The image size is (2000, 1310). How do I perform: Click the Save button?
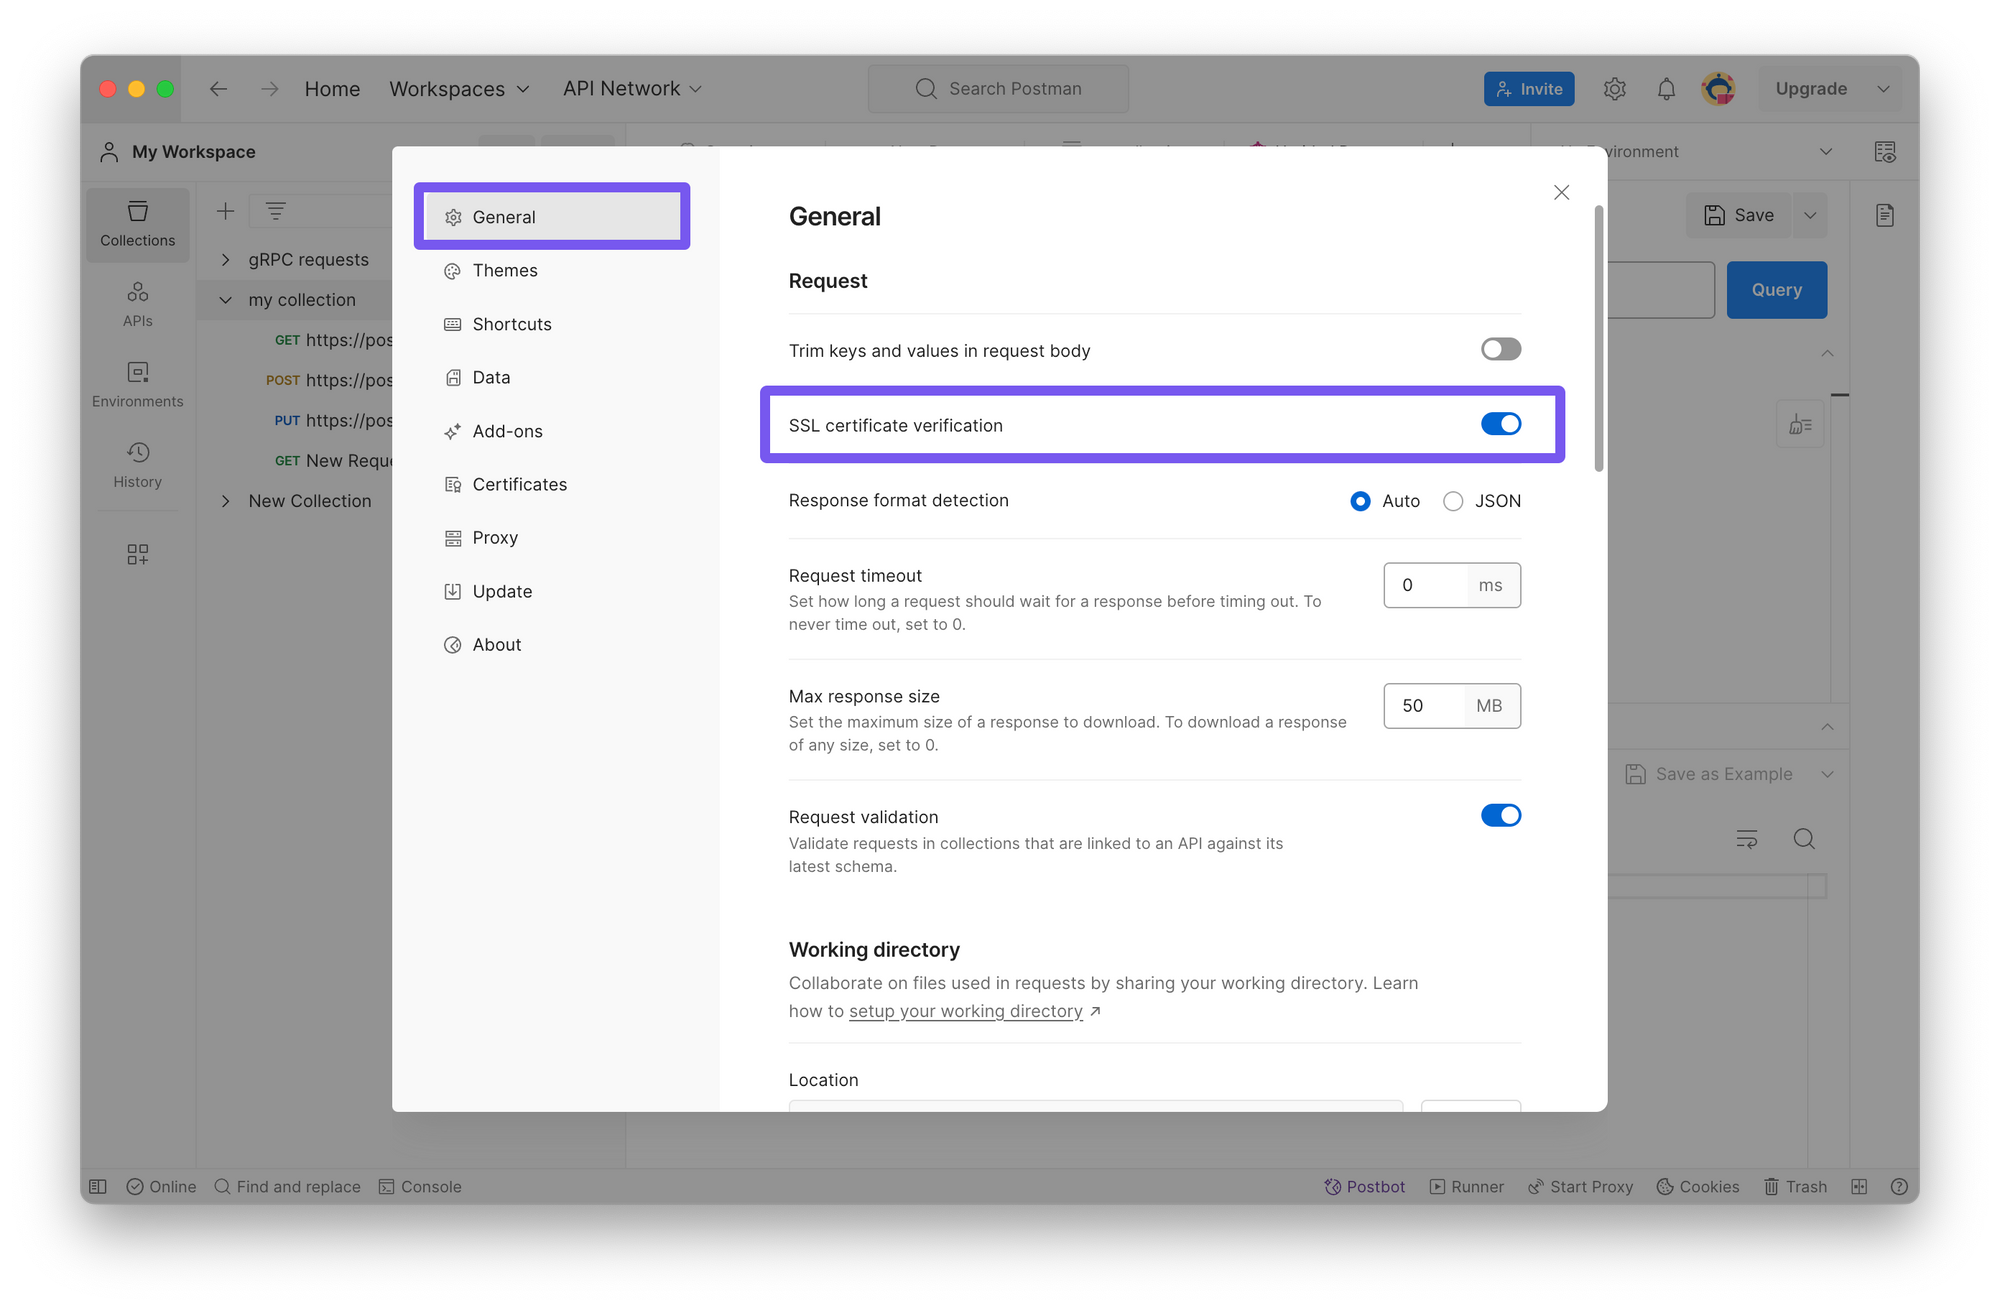1740,215
